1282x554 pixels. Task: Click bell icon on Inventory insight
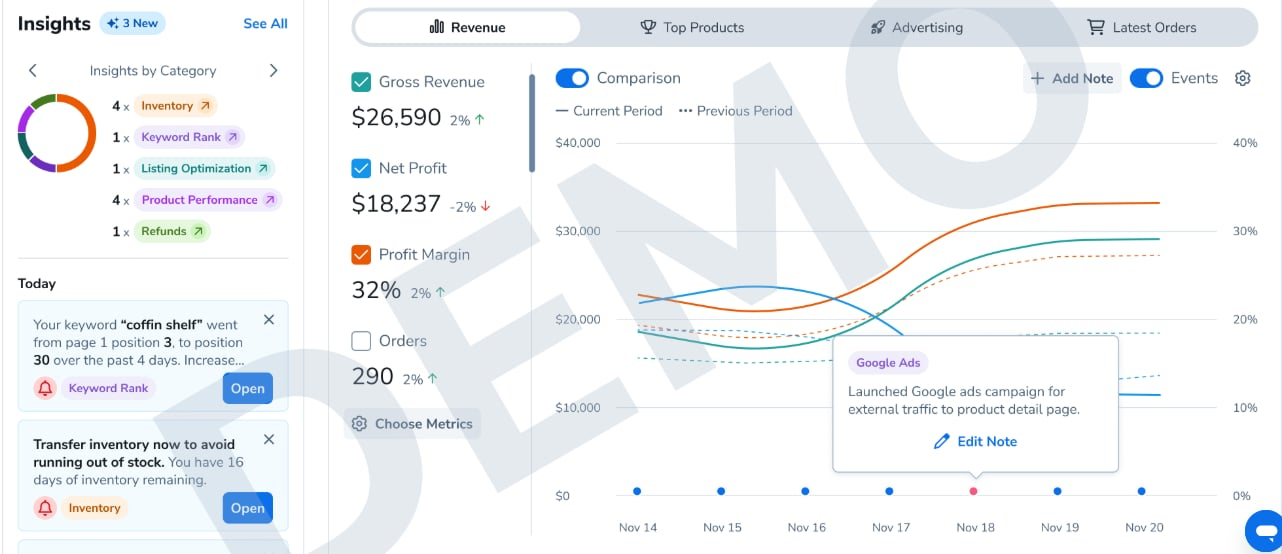pos(45,508)
